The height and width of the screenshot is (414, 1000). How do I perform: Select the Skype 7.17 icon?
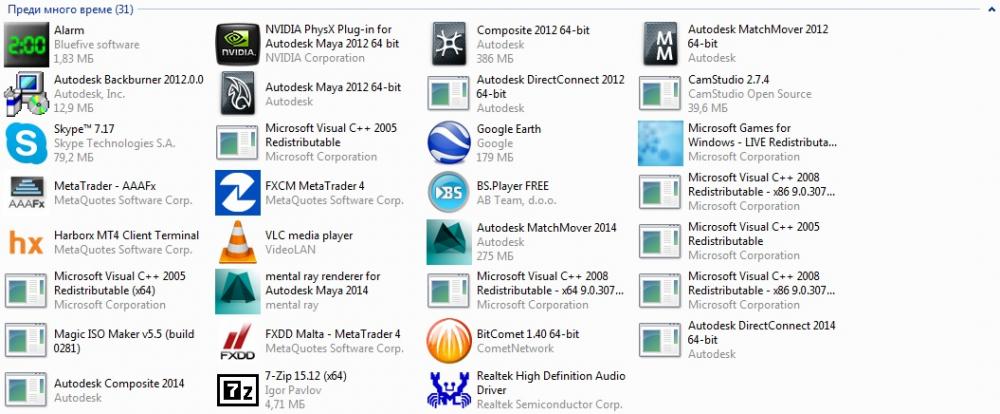pos(26,143)
